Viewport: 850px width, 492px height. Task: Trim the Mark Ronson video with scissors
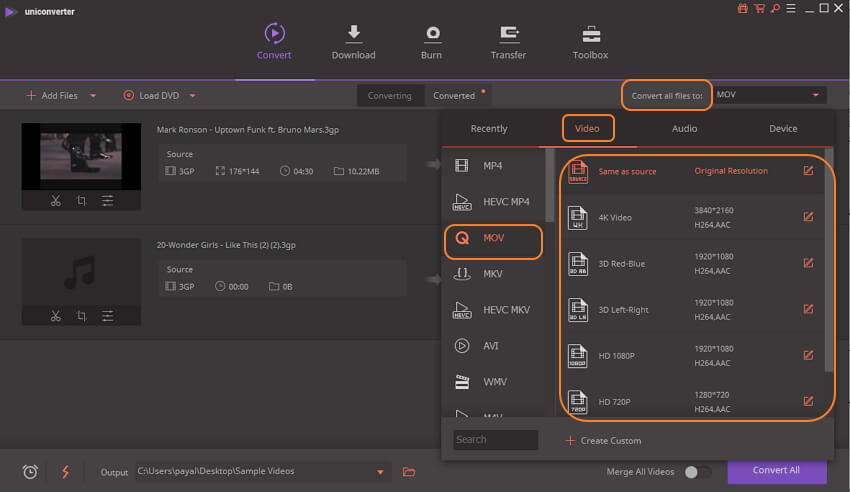[x=55, y=201]
